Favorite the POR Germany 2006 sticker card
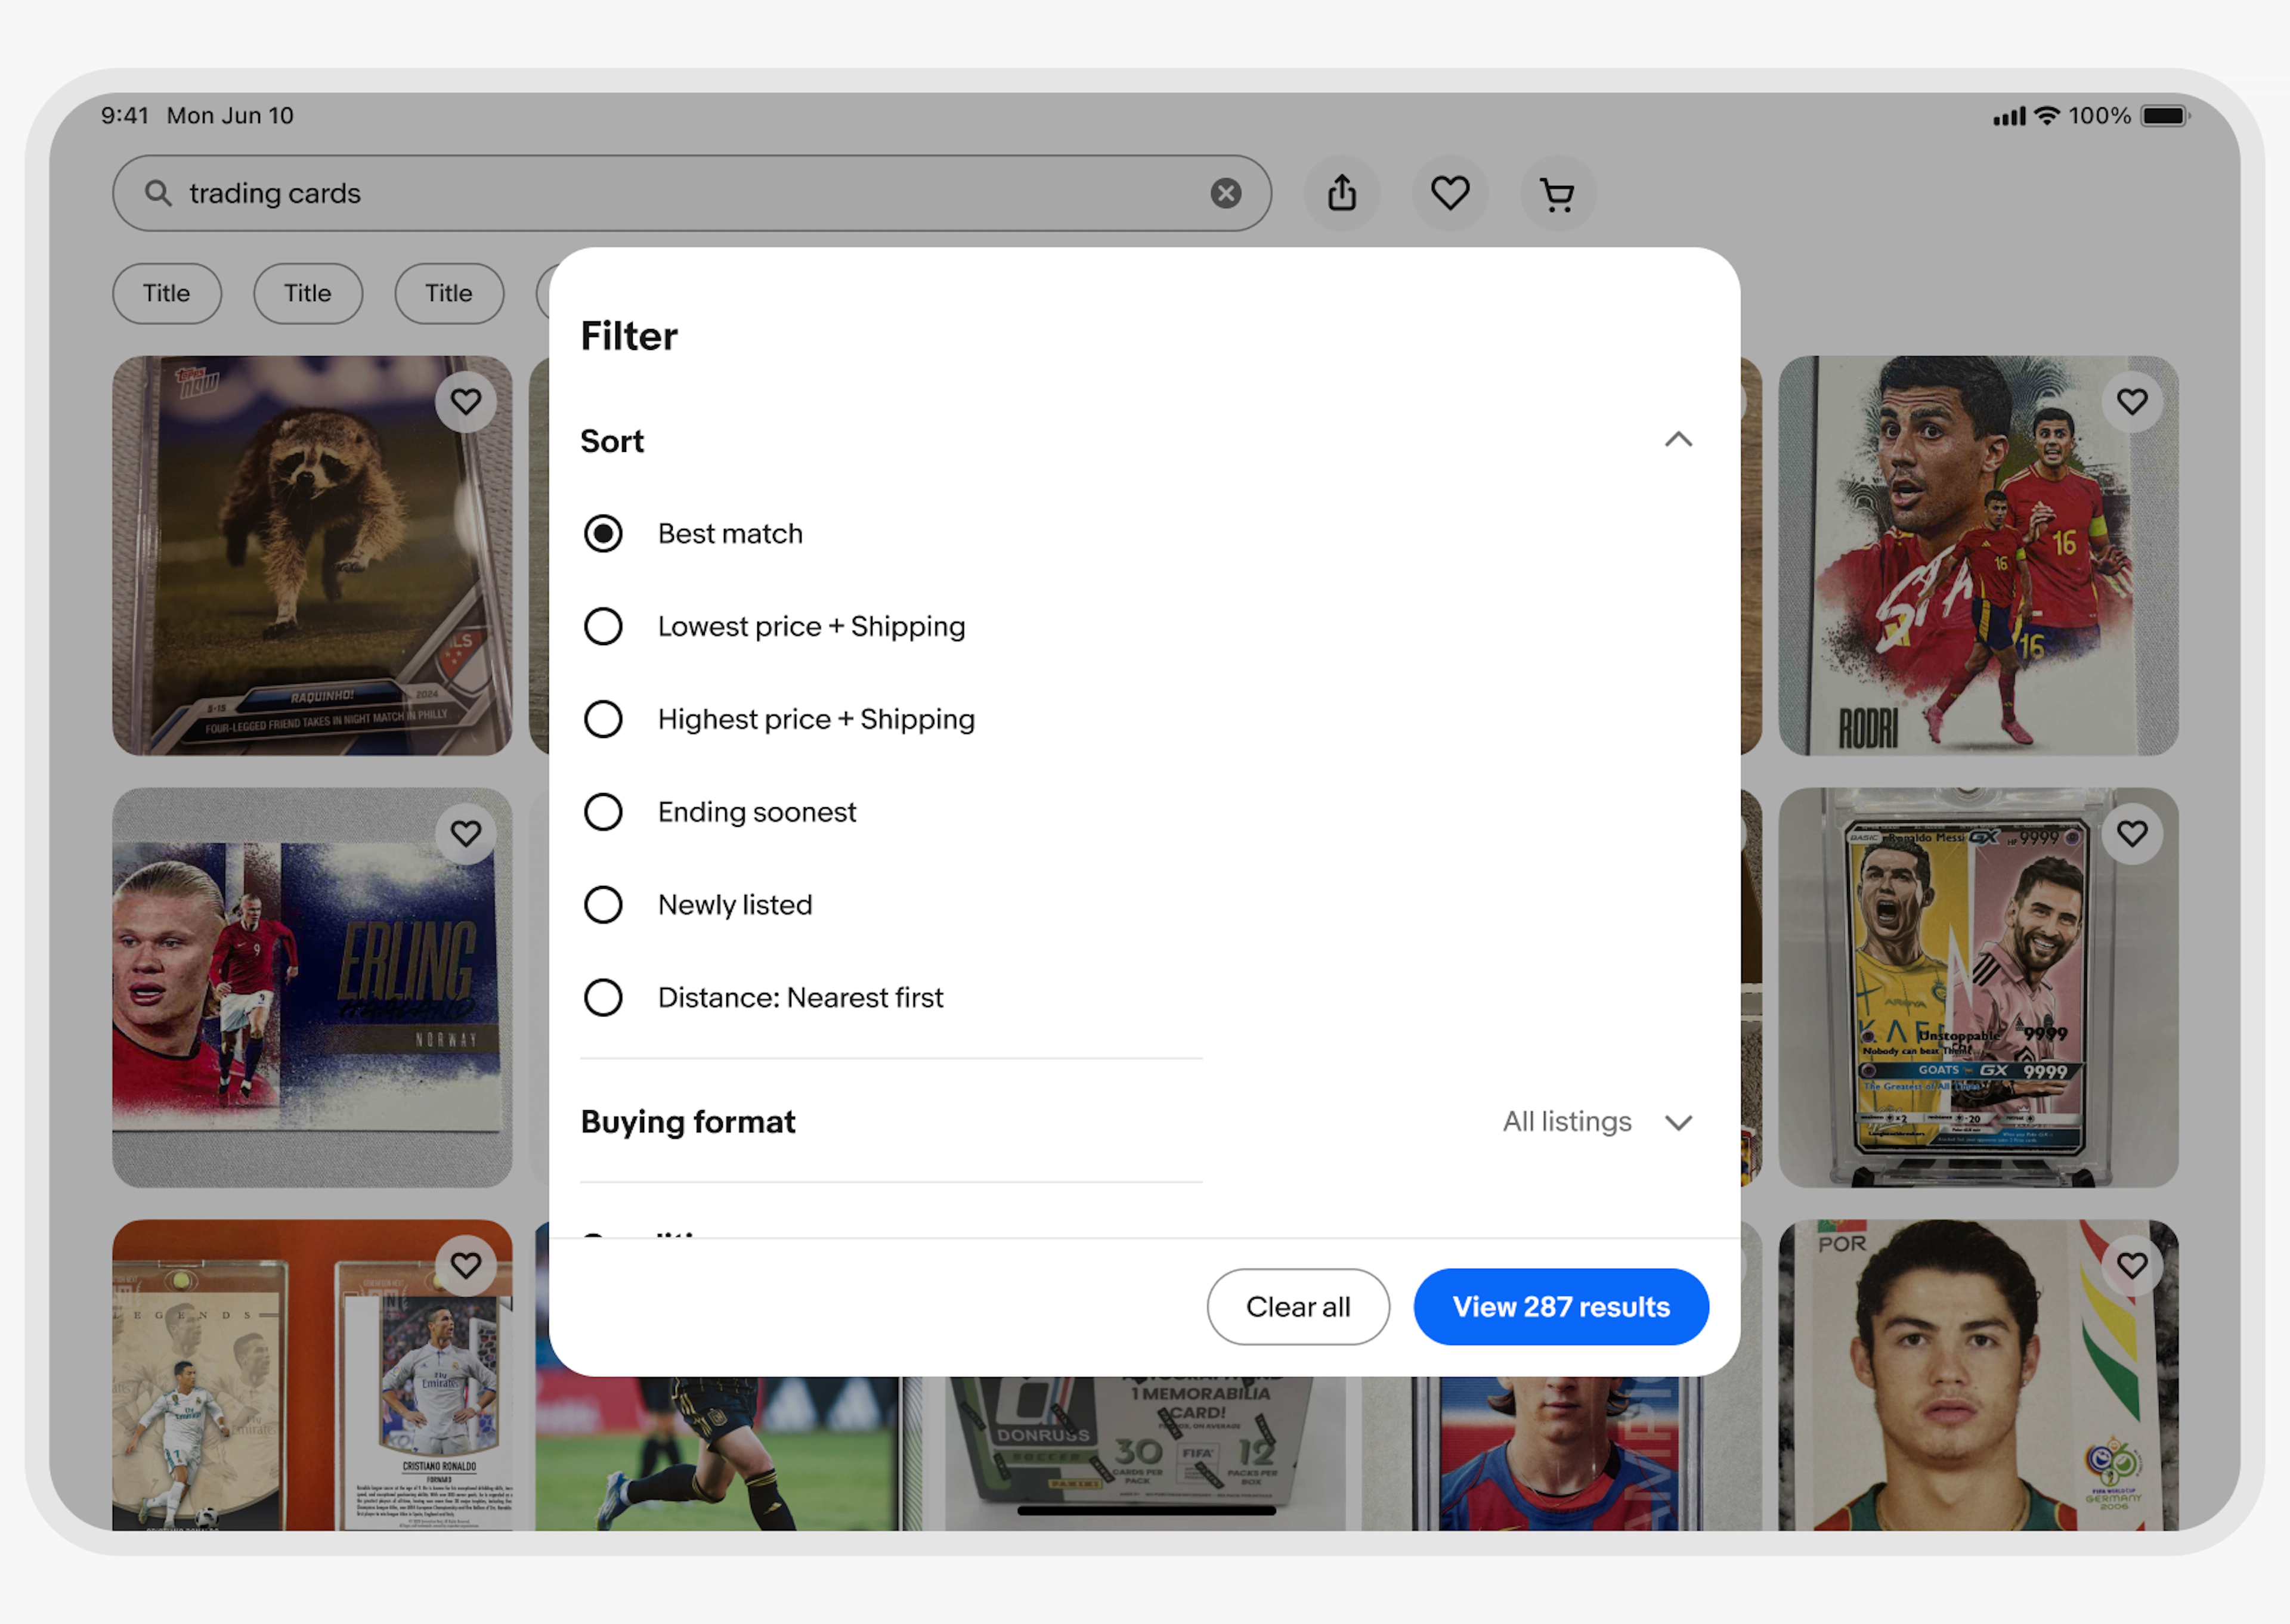The height and width of the screenshot is (1624, 2290). [2132, 1266]
